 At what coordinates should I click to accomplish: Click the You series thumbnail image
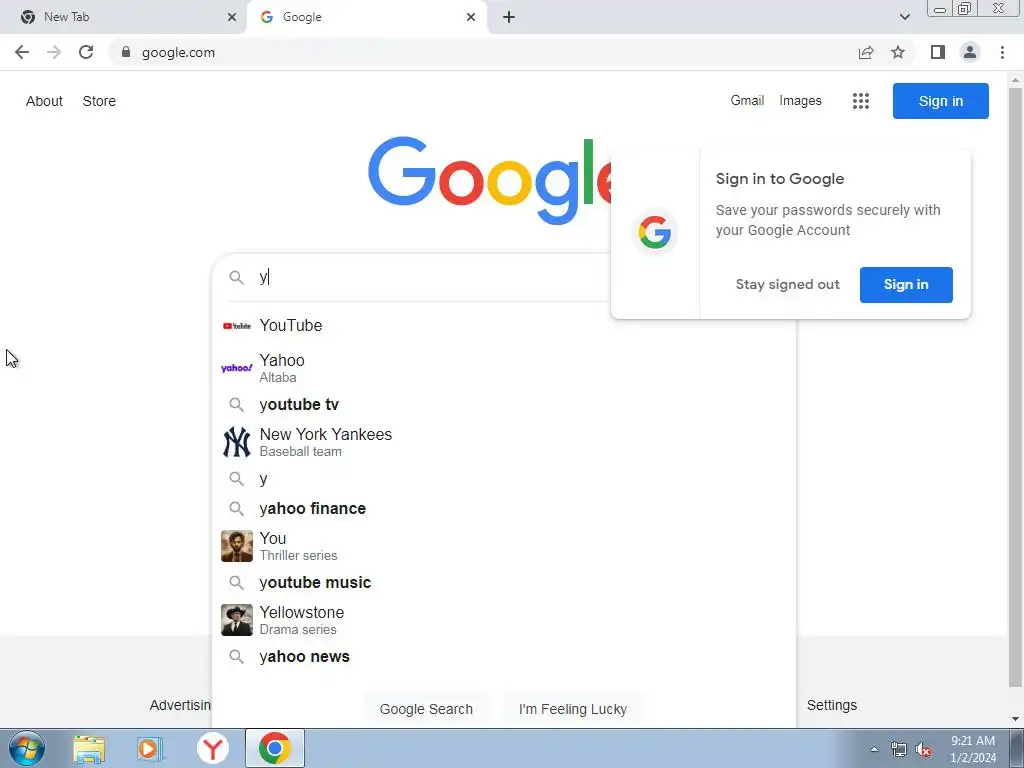(236, 546)
